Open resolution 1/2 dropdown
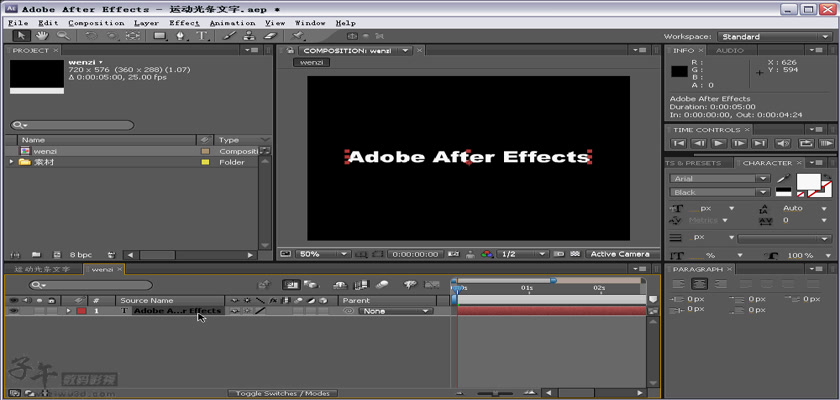This screenshot has width=840, height=400. (x=523, y=254)
